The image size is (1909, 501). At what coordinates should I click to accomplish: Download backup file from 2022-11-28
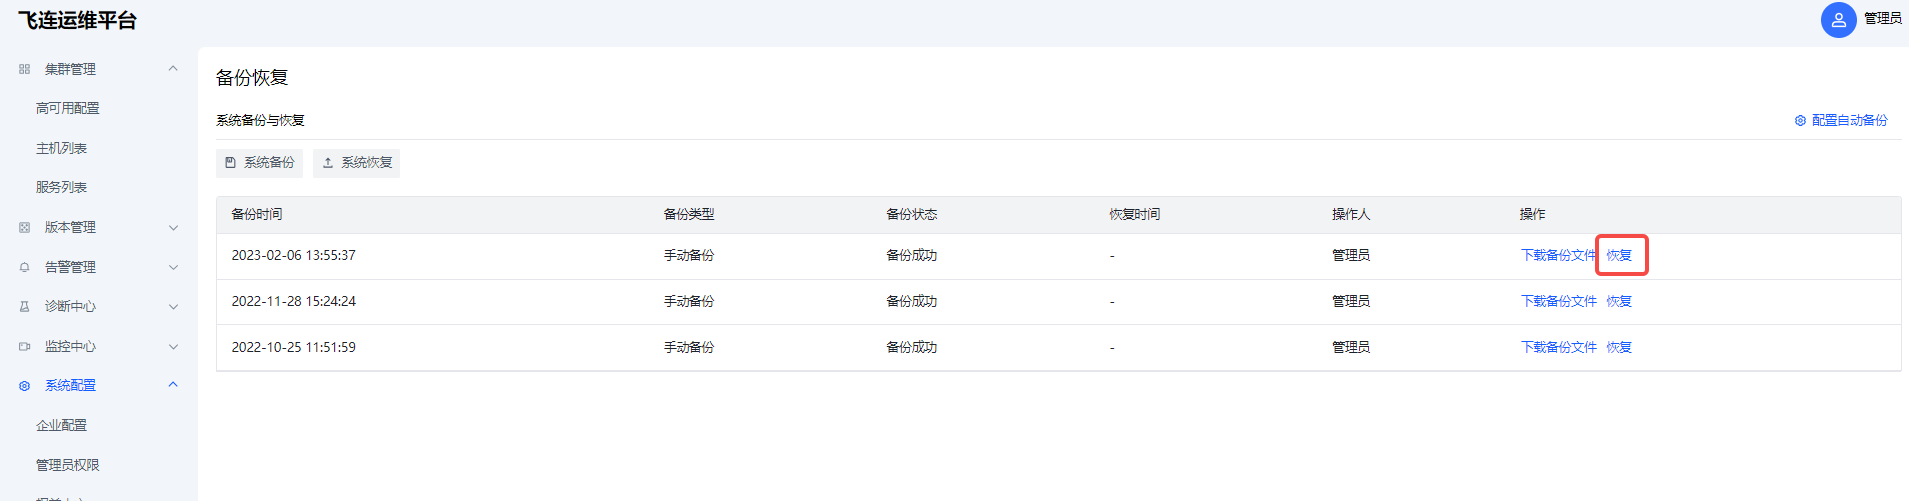[1558, 301]
